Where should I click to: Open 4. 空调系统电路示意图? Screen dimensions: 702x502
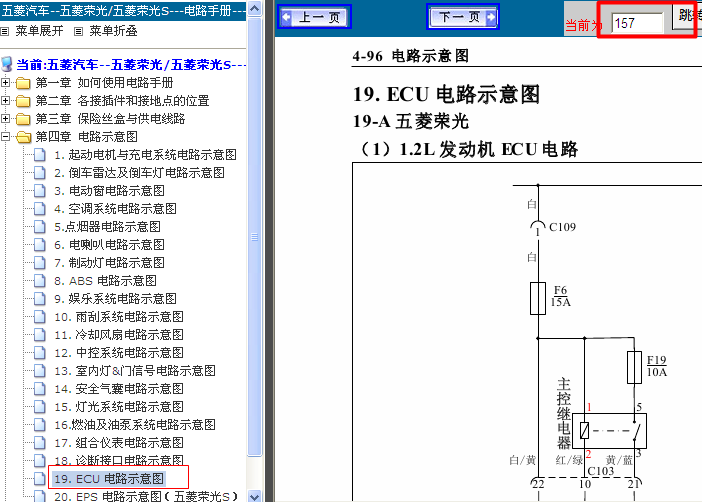pyautogui.click(x=116, y=209)
